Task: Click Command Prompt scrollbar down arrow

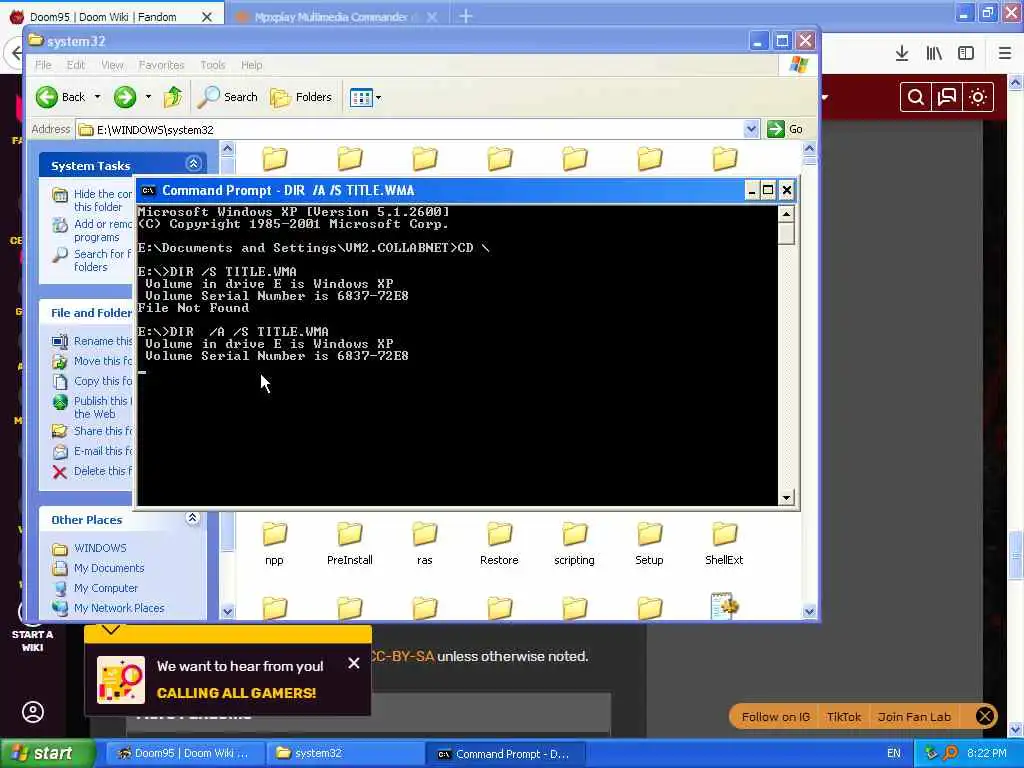Action: coord(786,498)
